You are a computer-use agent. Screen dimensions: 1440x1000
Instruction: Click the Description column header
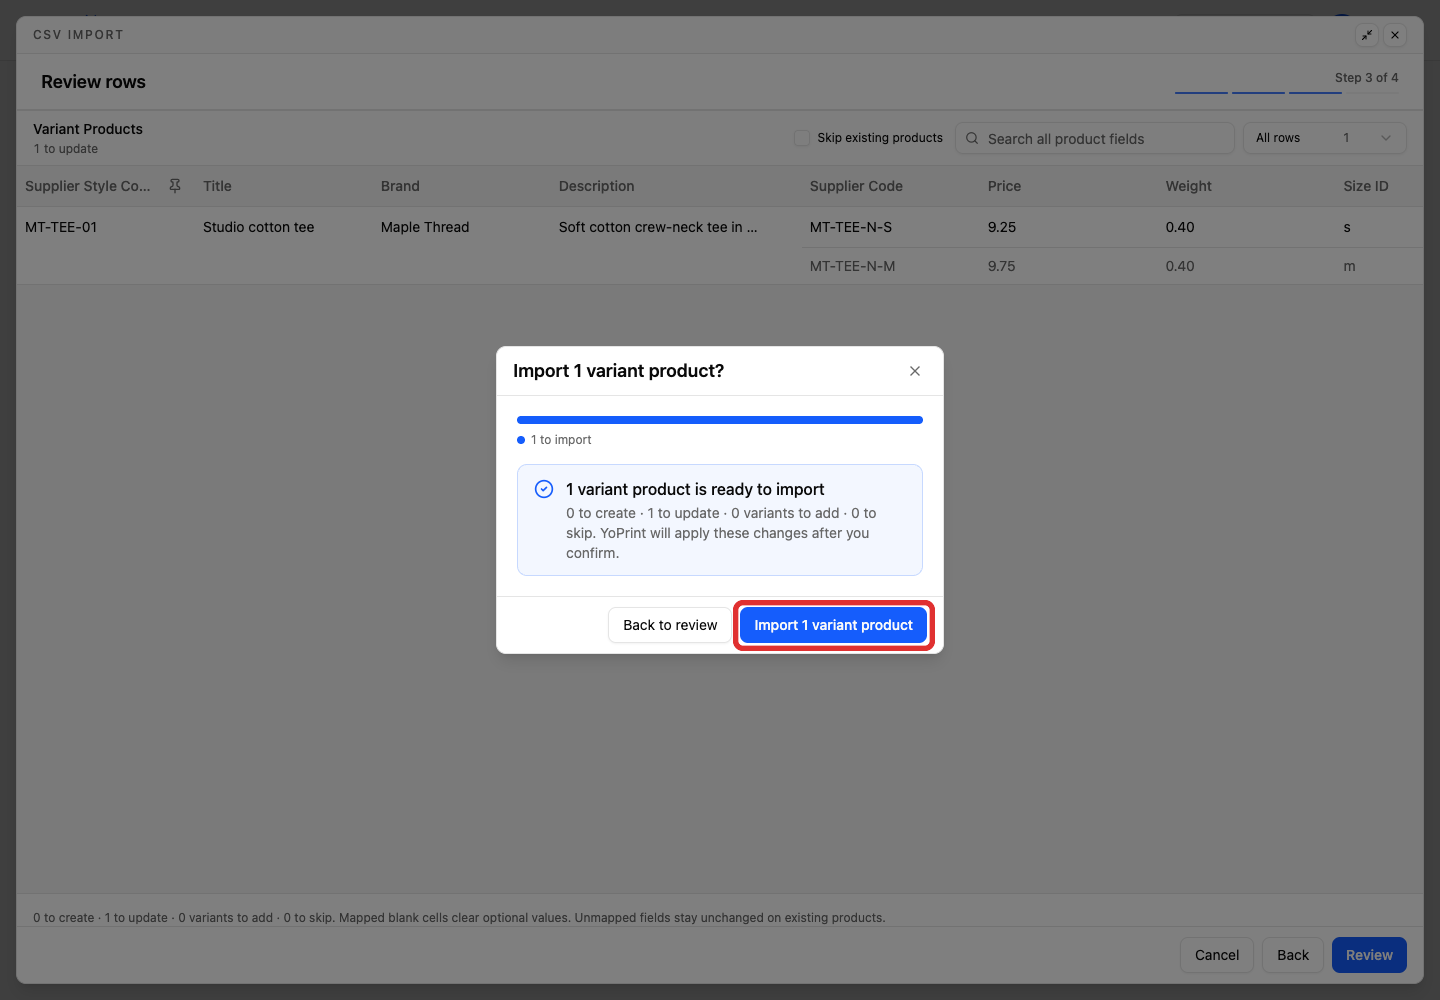click(x=596, y=186)
